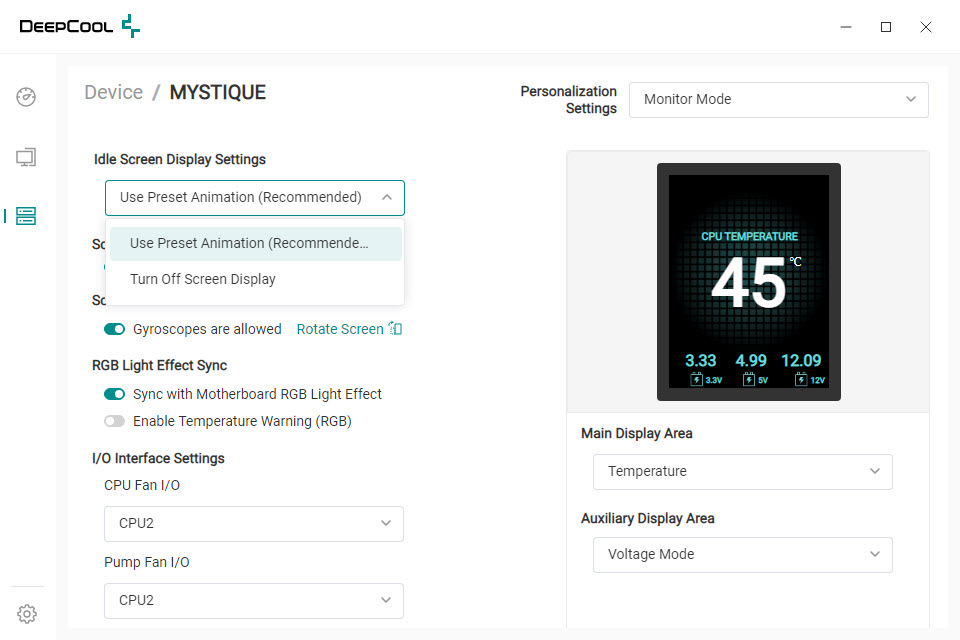
Task: Click the RGB Light Effect Sync heading
Action: click(160, 366)
